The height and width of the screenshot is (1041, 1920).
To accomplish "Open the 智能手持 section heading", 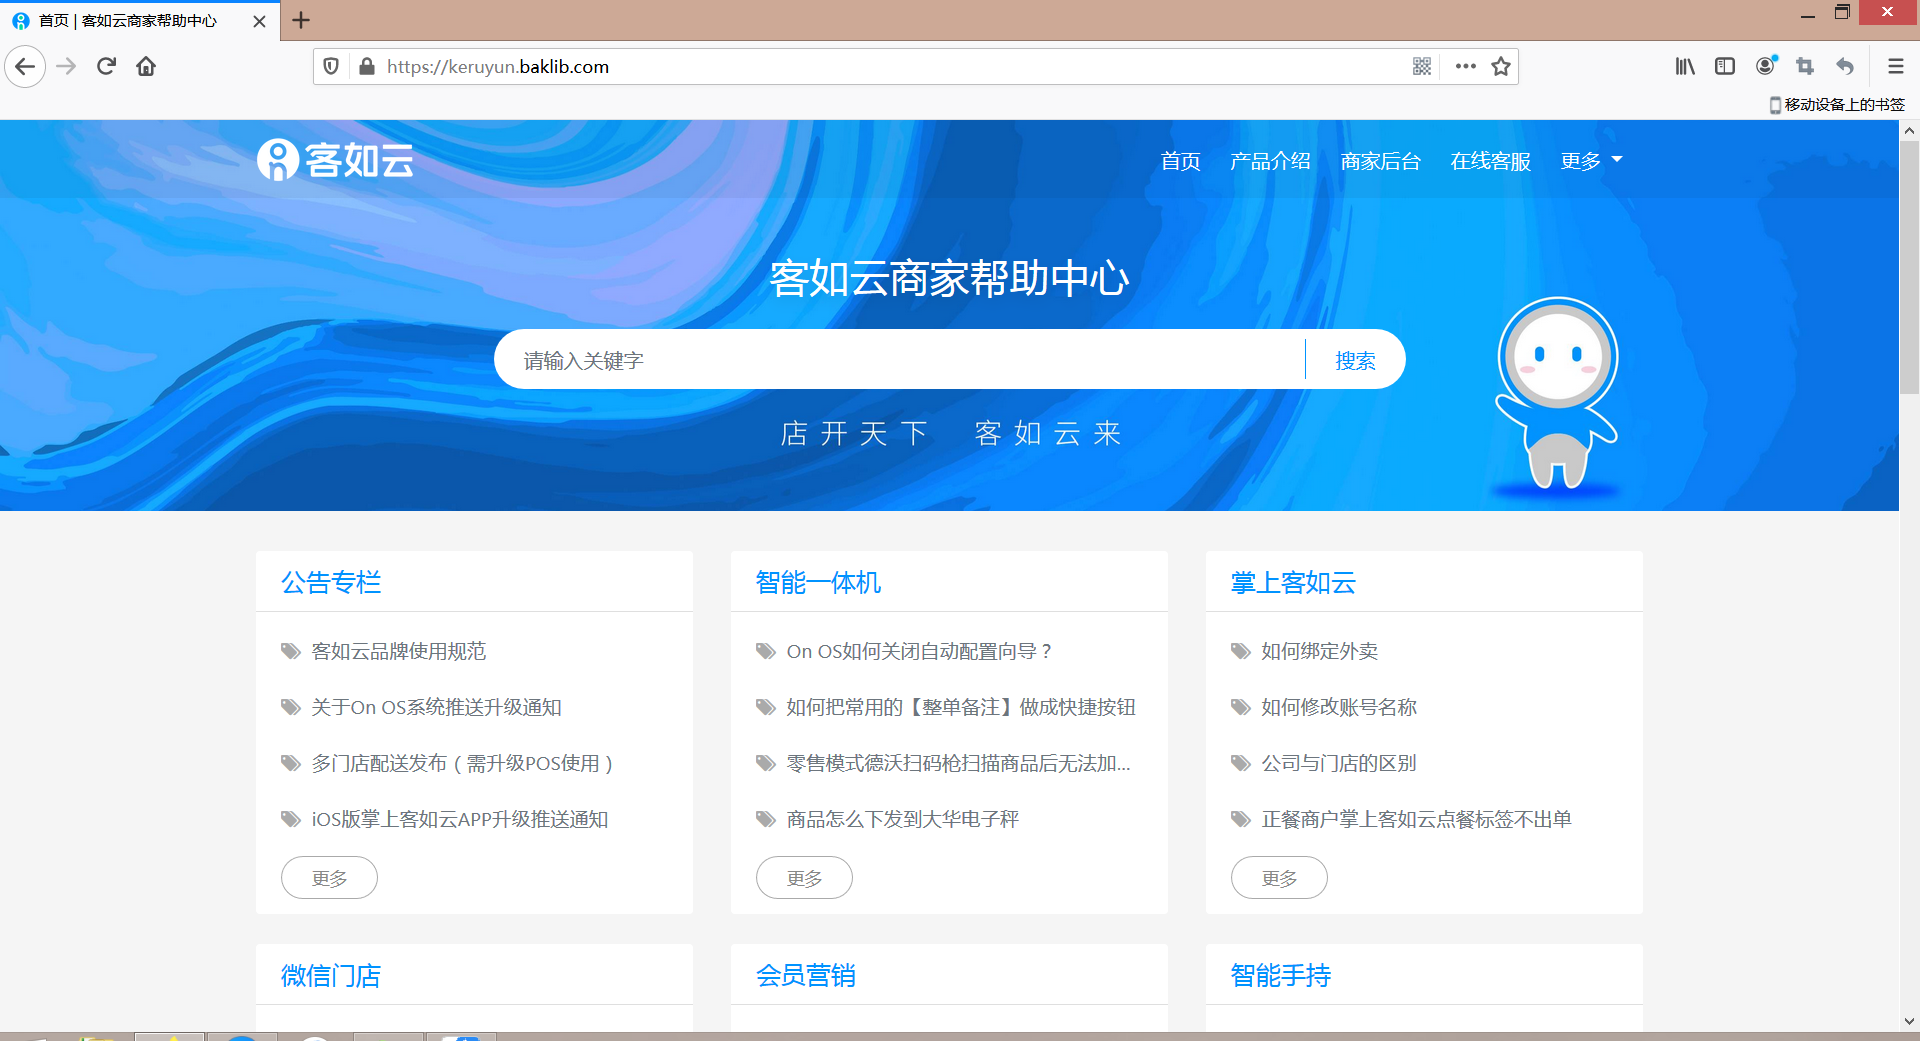I will tap(1281, 976).
